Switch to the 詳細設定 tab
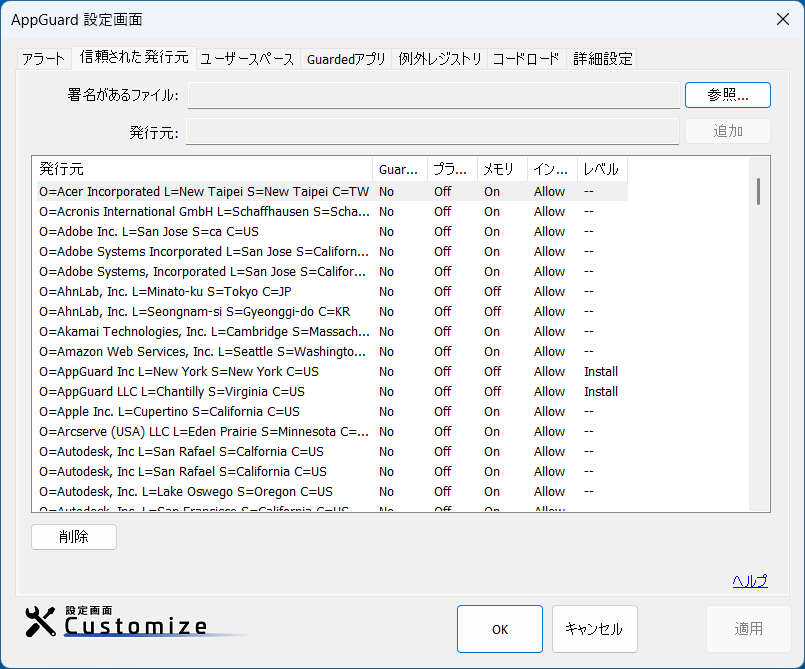Screen dimensions: 805x669 pos(603,59)
